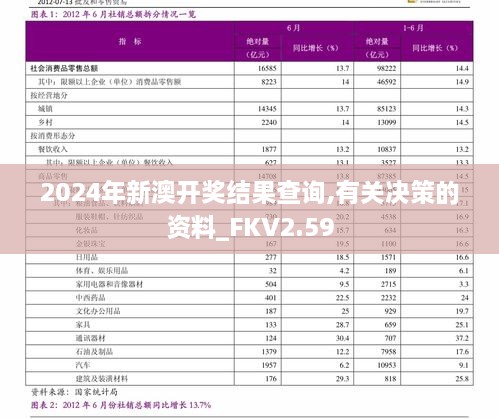This screenshot has height=419, width=499.
Task: Select the '城镇' row label
Action: coord(45,109)
